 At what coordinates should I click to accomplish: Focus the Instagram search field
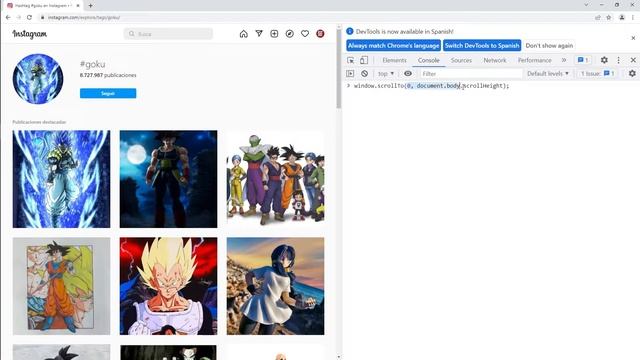(x=168, y=34)
